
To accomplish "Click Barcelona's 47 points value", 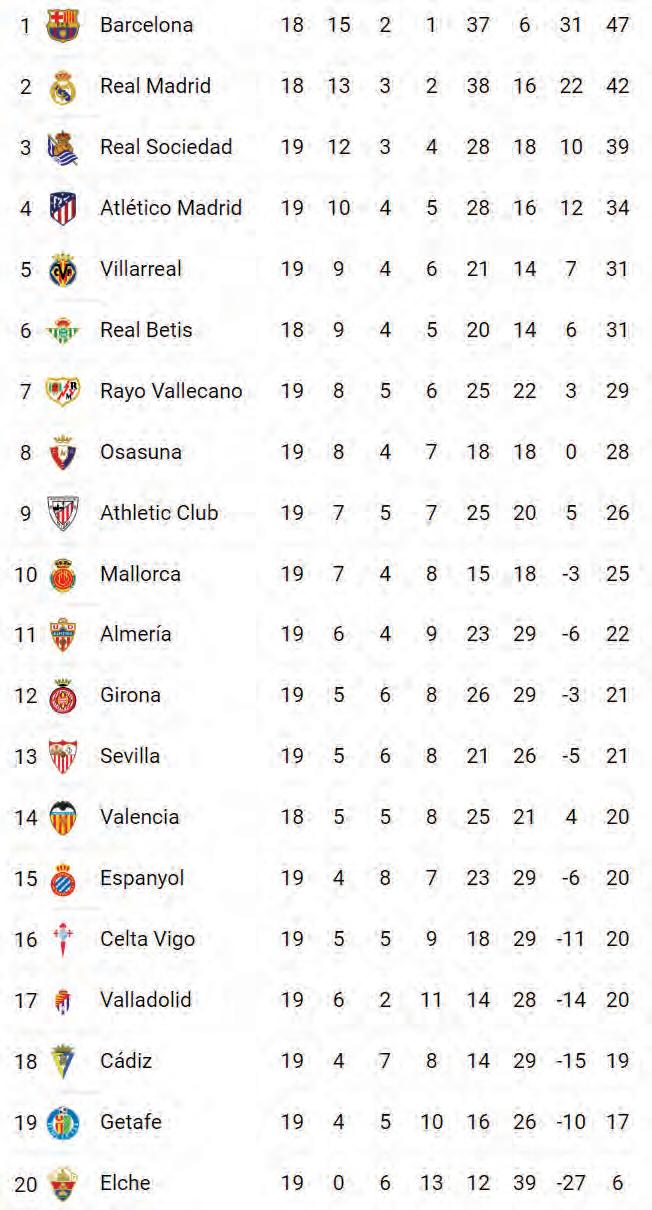I will click(x=618, y=25).
